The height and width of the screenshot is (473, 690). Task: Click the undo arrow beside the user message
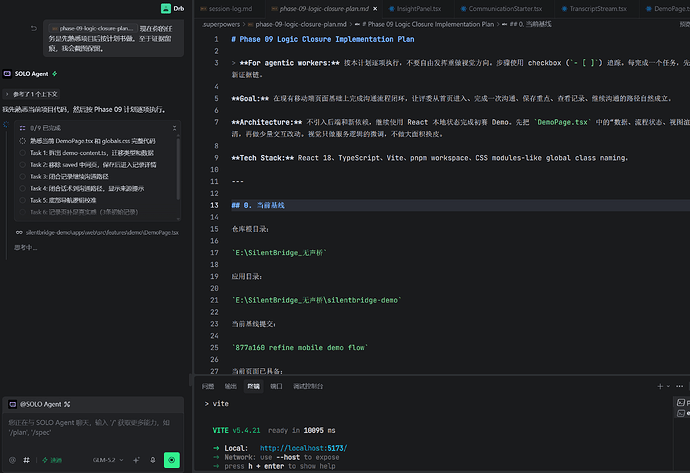34,29
